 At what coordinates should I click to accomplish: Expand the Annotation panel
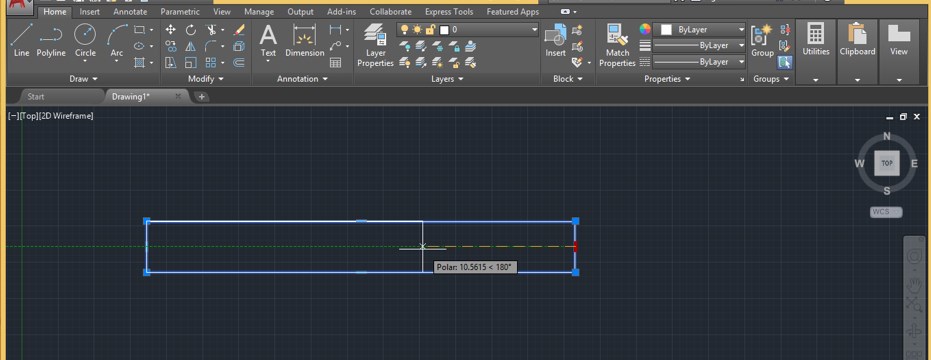tap(303, 78)
